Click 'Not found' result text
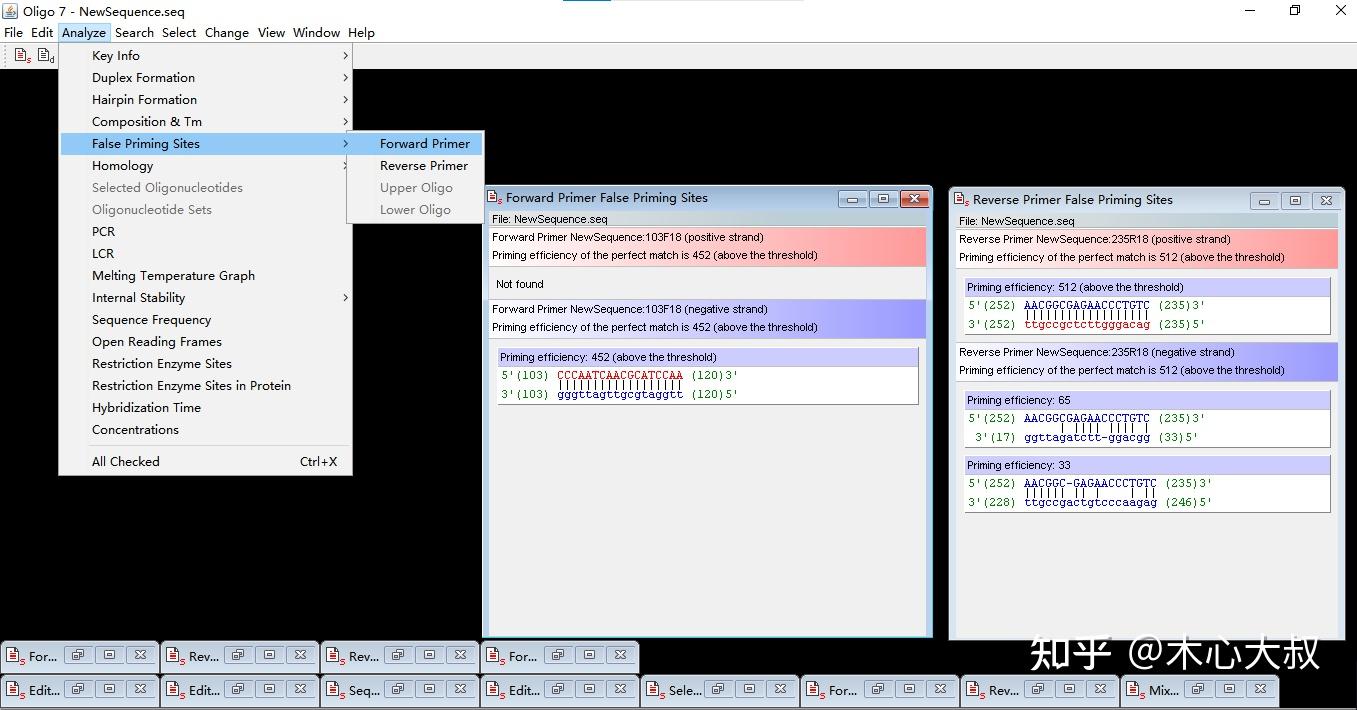This screenshot has height=710, width=1357. coord(520,284)
